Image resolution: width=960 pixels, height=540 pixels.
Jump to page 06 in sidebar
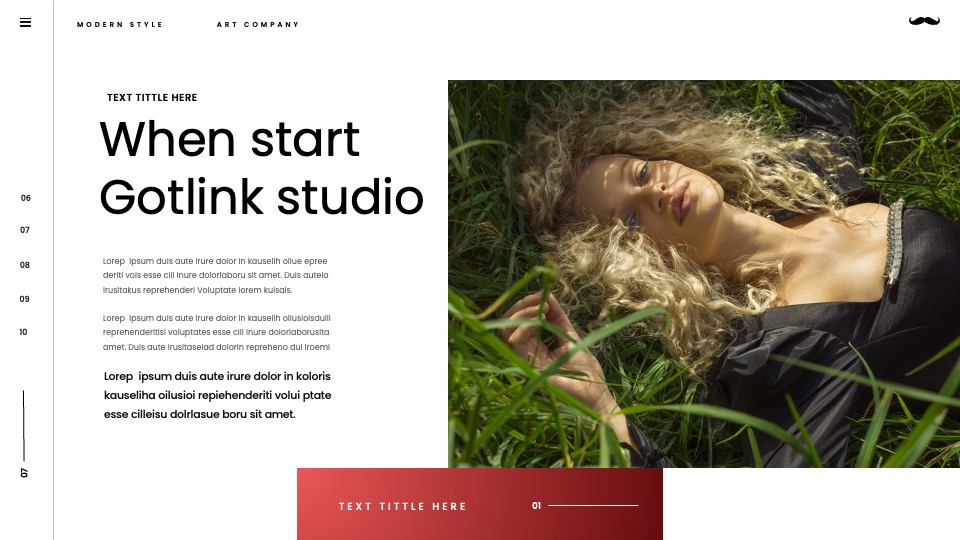pyautogui.click(x=25, y=198)
